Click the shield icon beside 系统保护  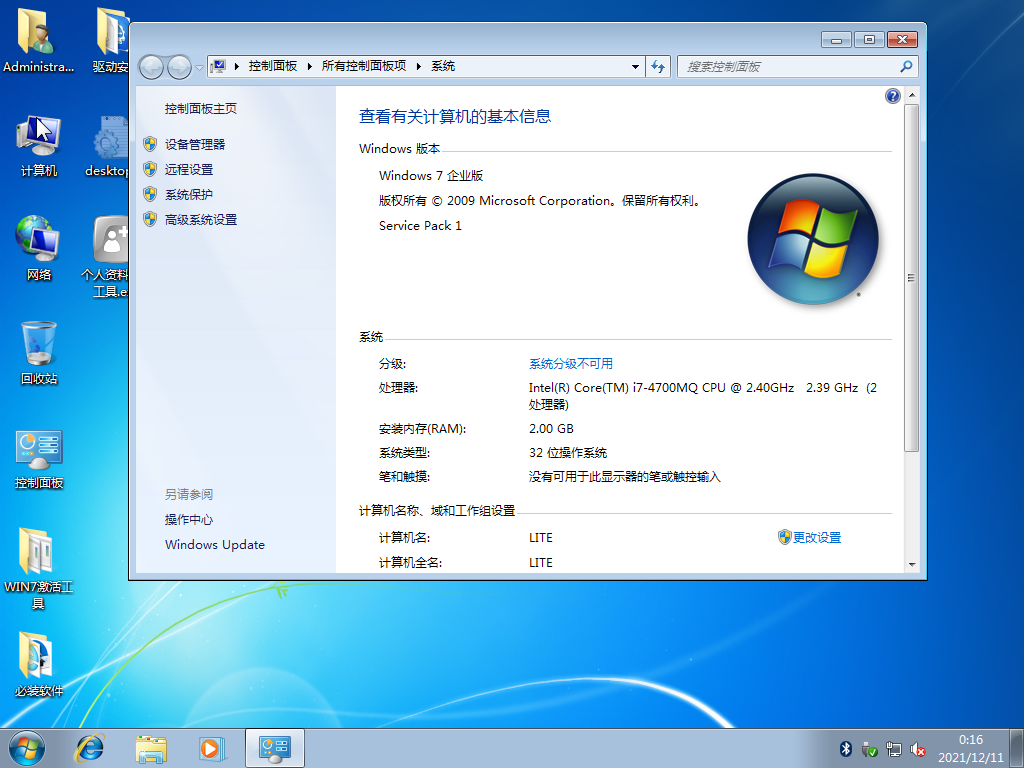tap(150, 195)
